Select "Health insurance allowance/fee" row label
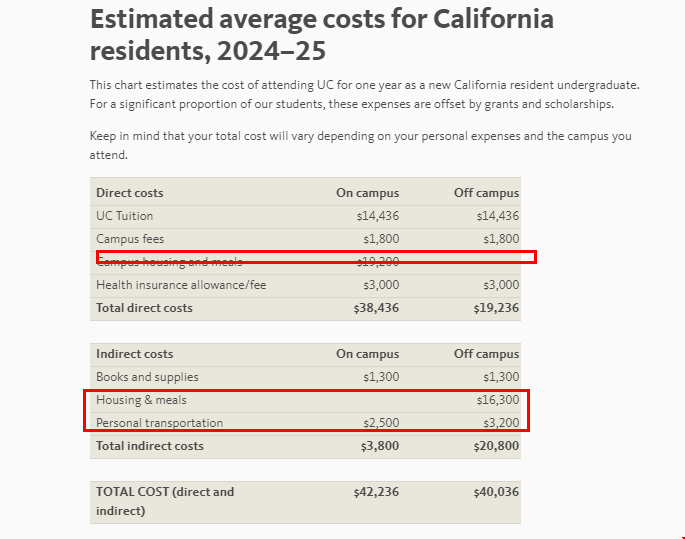The height and width of the screenshot is (539, 685). pos(181,285)
